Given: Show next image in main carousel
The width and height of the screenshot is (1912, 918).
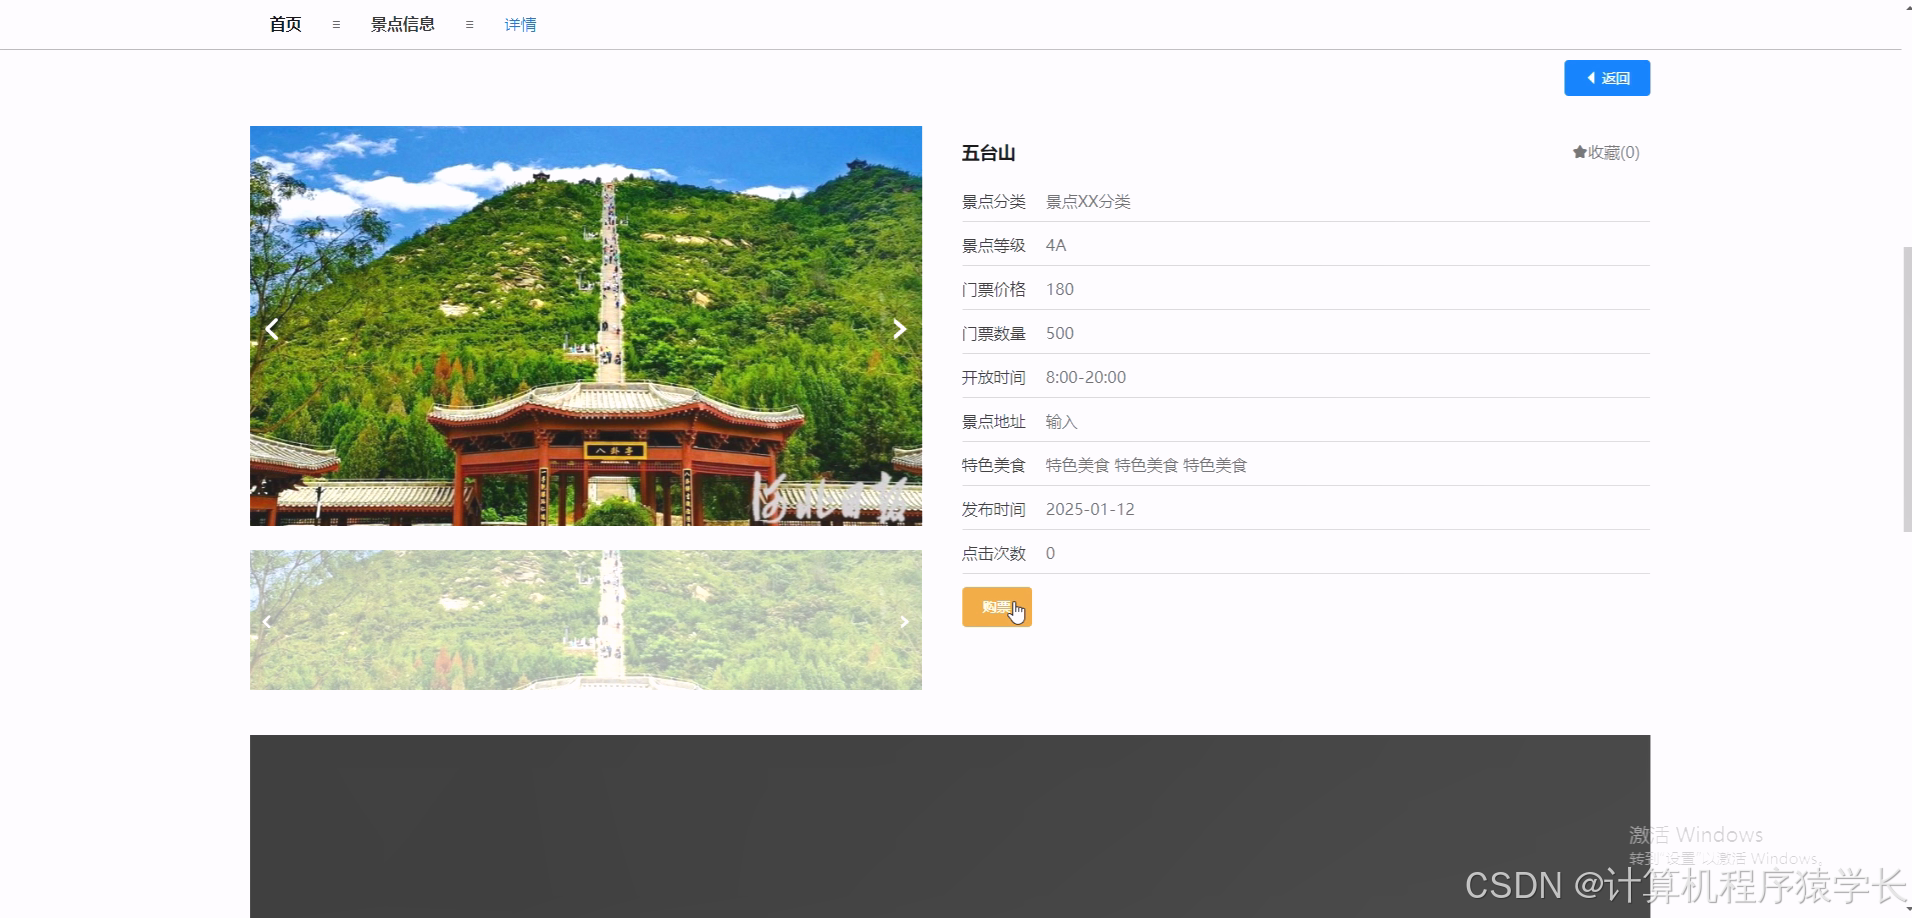Looking at the screenshot, I should coord(900,329).
